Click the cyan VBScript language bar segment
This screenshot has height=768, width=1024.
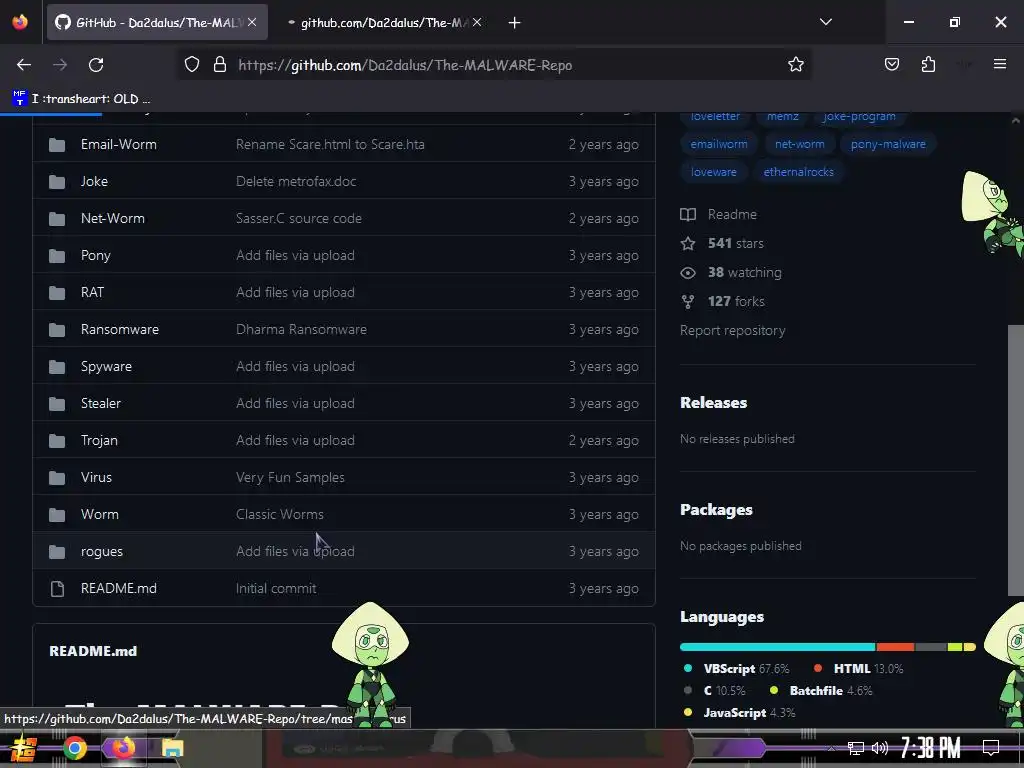(x=777, y=647)
